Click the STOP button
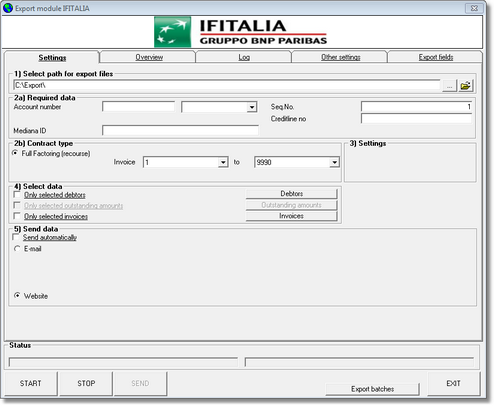The image size is (494, 406). tap(86, 383)
